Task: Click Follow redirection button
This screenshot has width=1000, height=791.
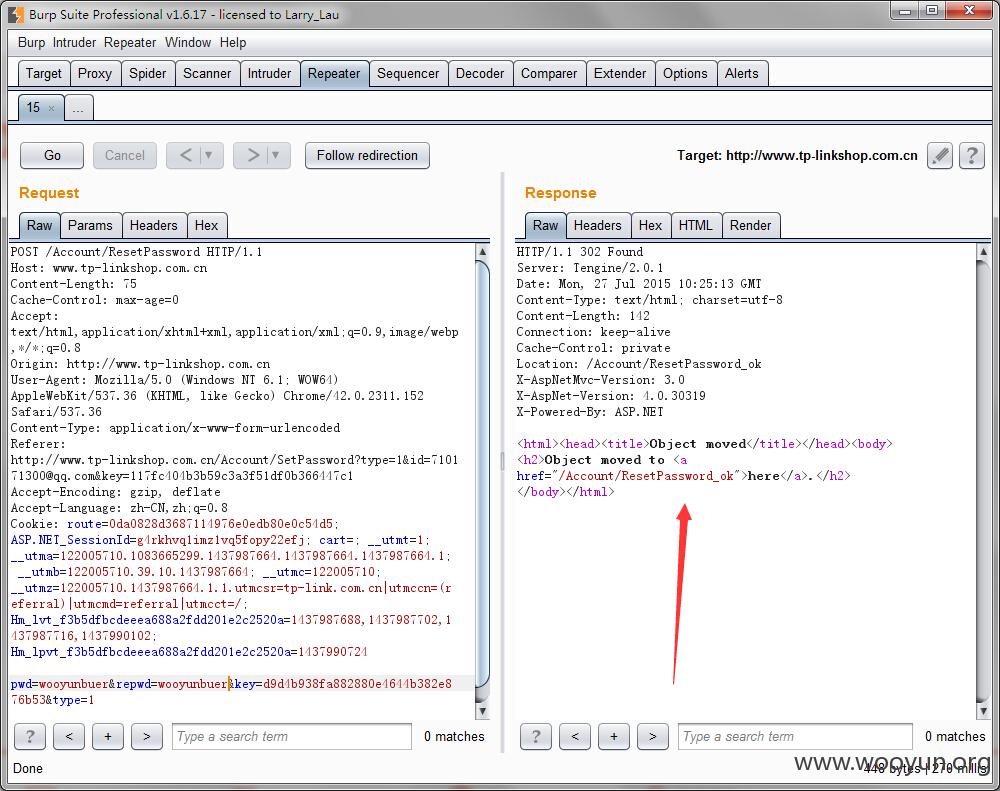Action: [x=367, y=156]
